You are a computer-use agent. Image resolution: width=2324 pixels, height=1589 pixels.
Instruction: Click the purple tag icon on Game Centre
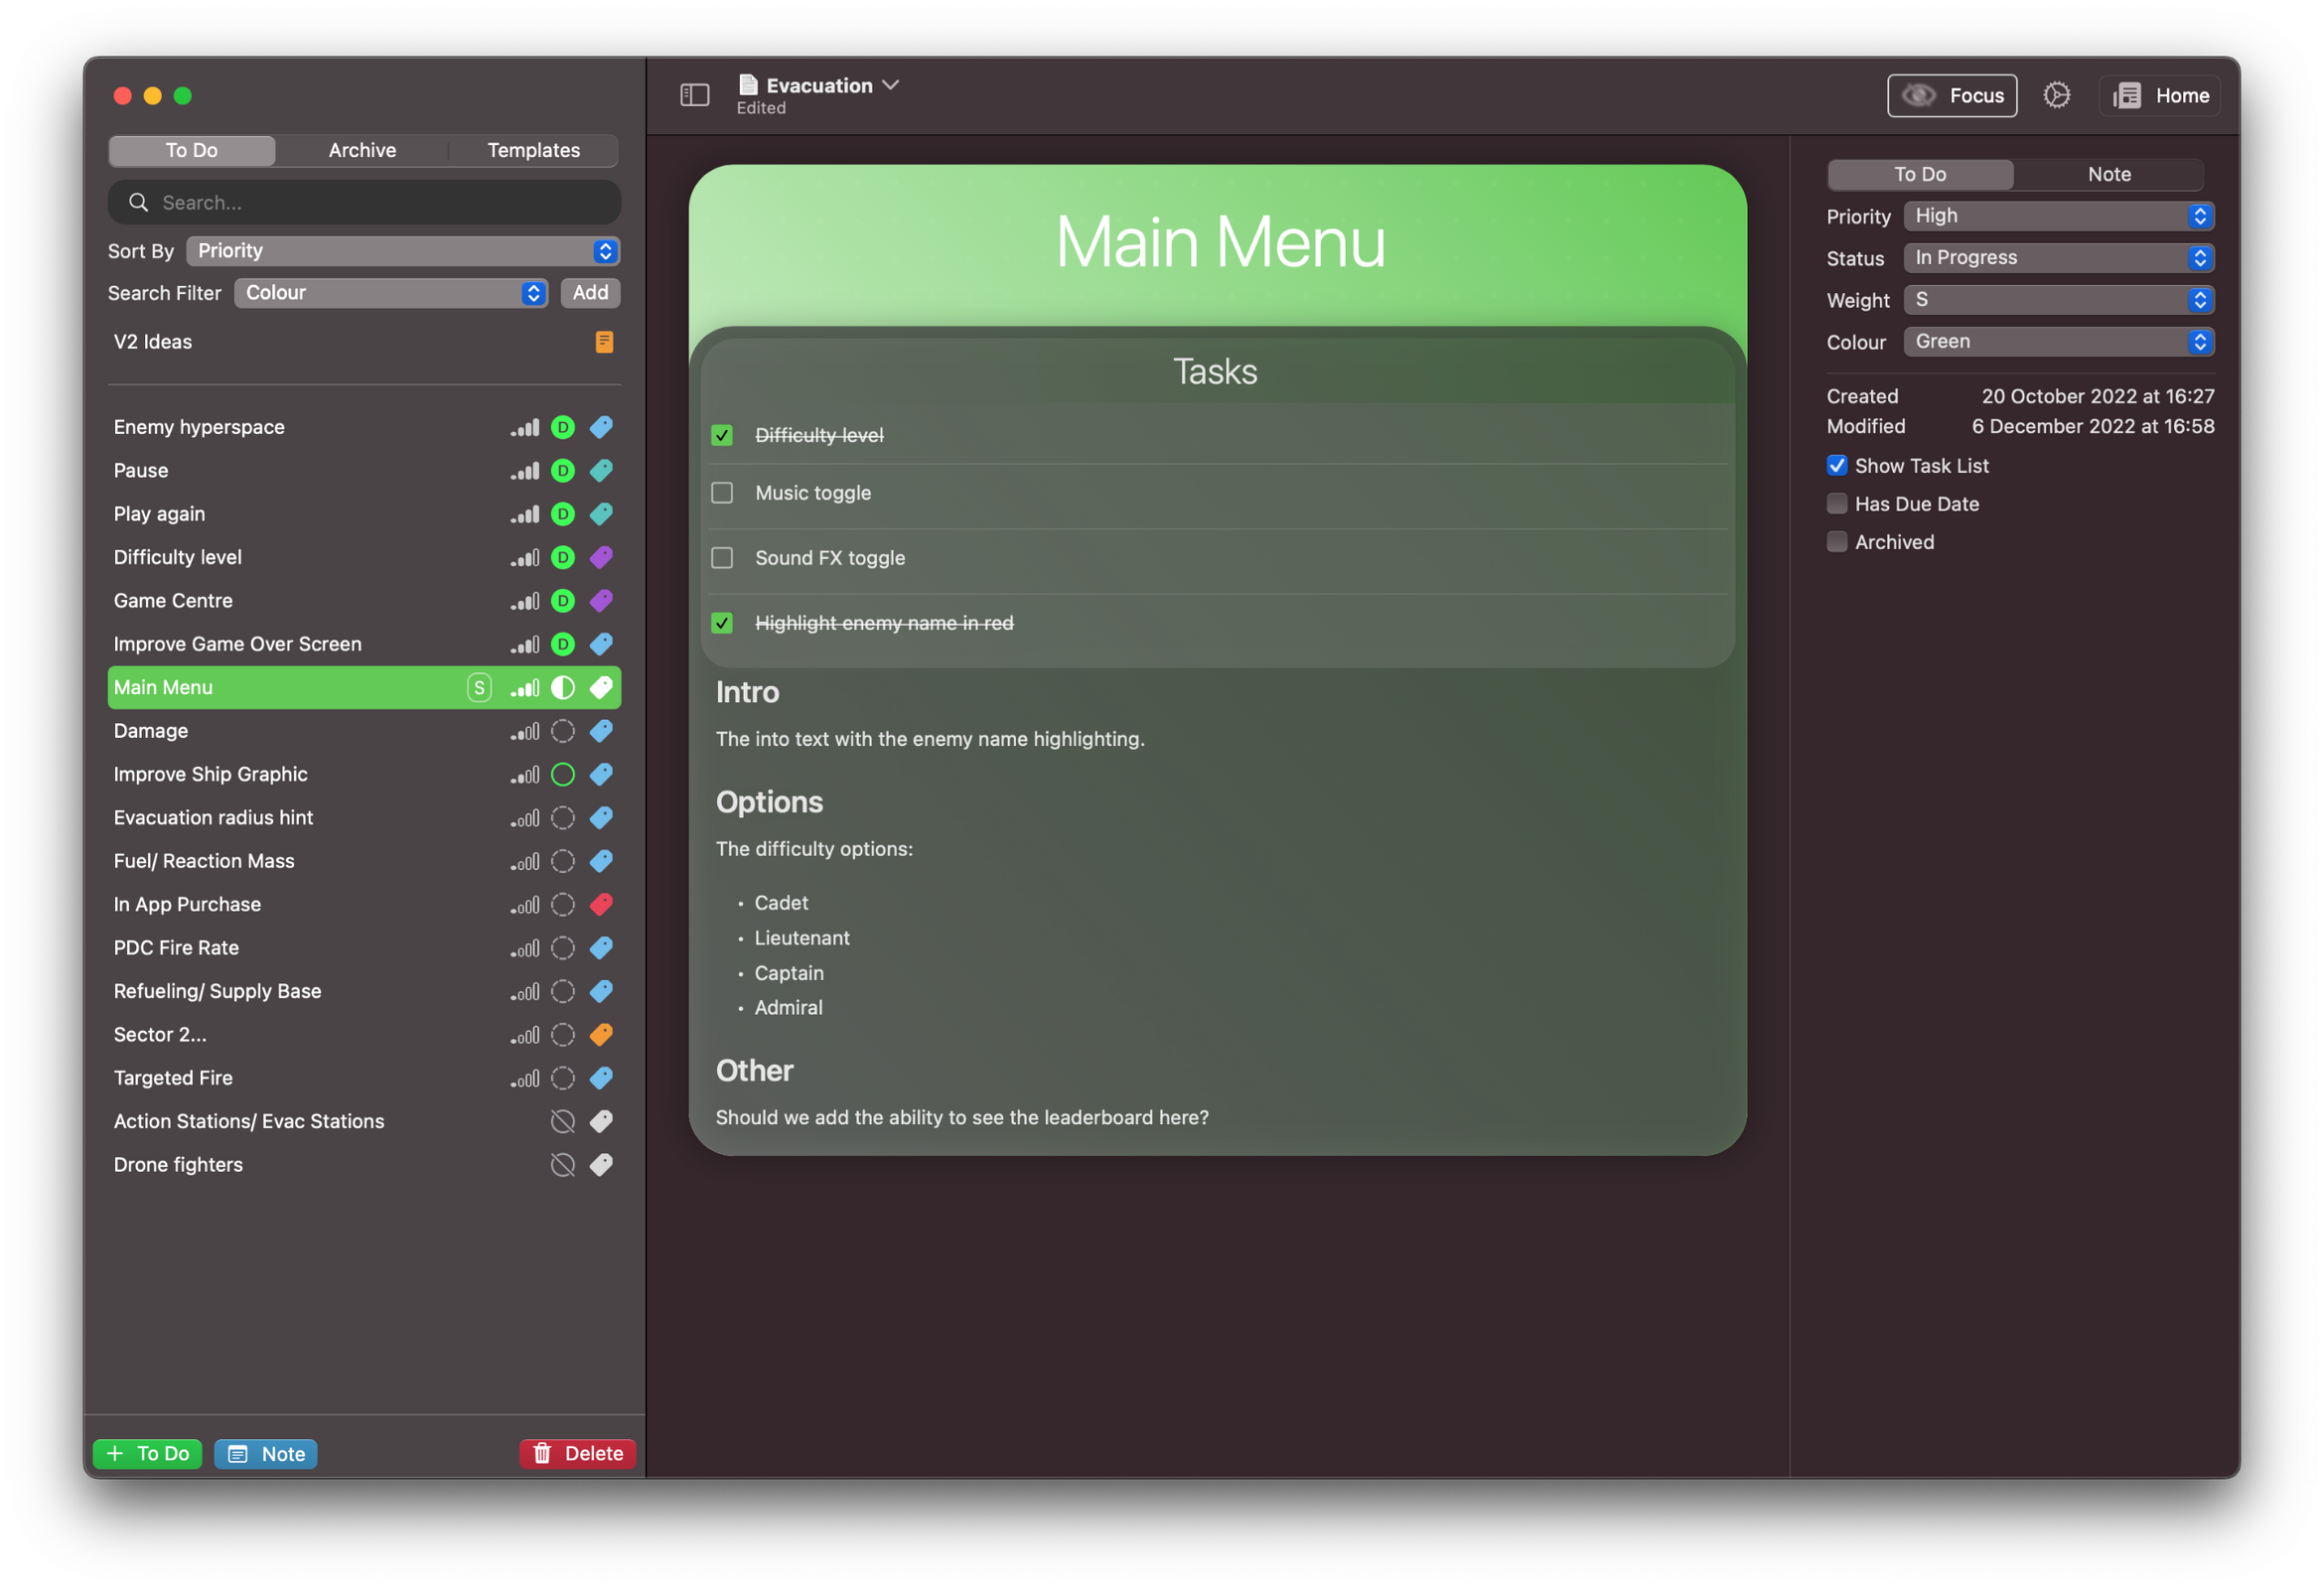(601, 600)
